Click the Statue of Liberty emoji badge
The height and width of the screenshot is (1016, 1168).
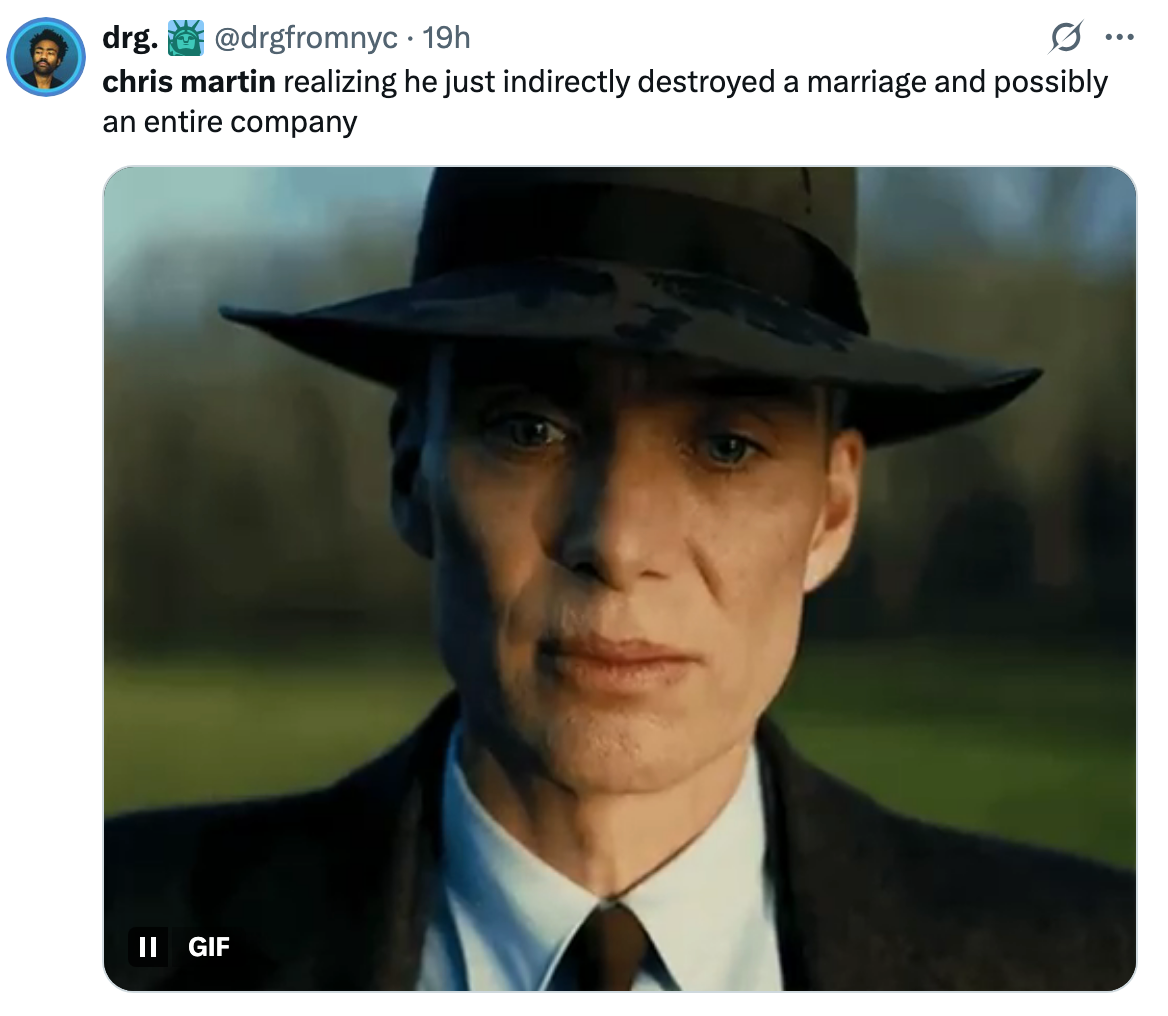[x=184, y=38]
